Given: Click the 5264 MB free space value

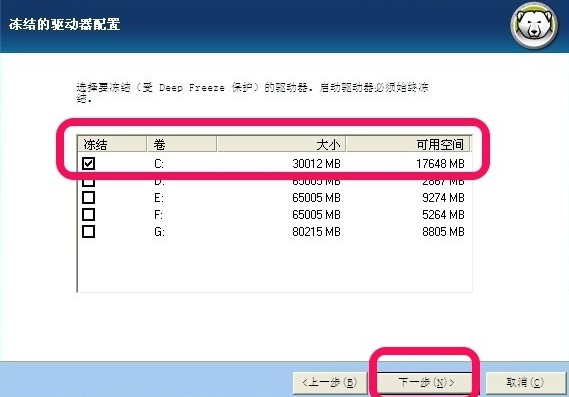Looking at the screenshot, I should click(443, 215).
